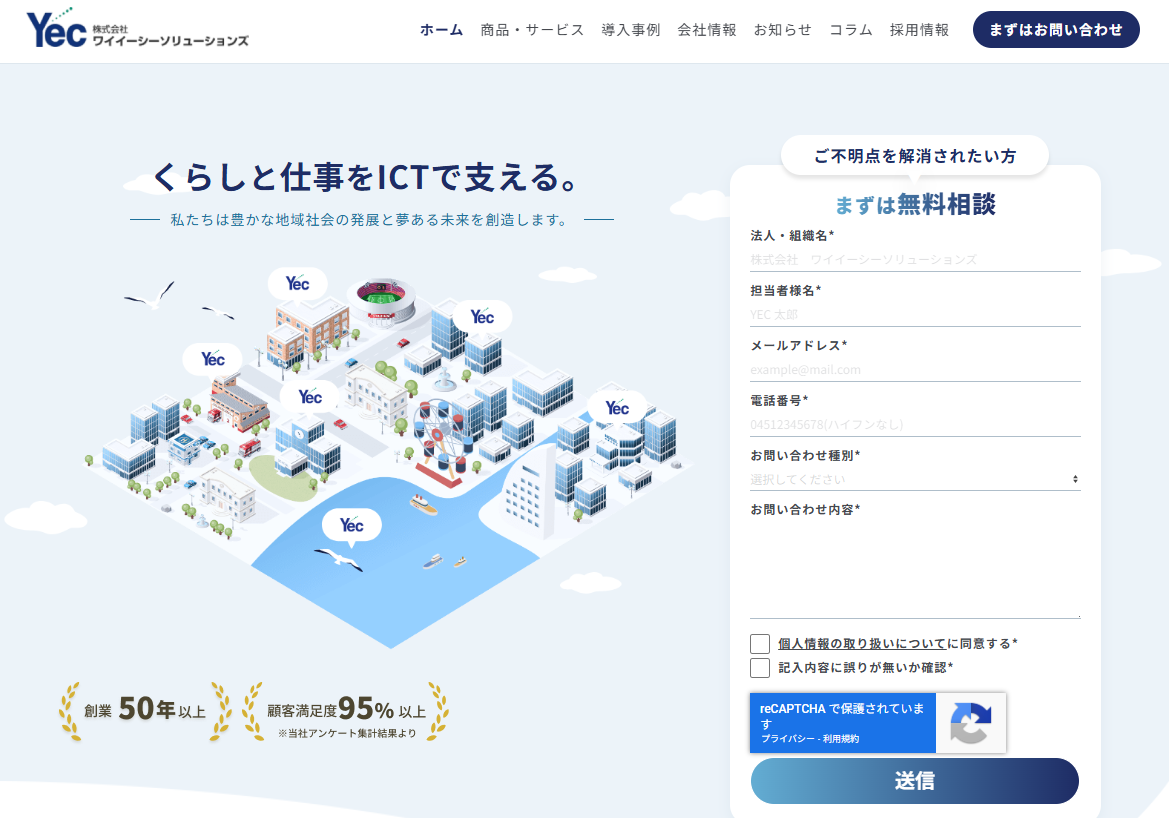Check the 記入内容に誤りが無いか確認 checkbox

[x=760, y=667]
